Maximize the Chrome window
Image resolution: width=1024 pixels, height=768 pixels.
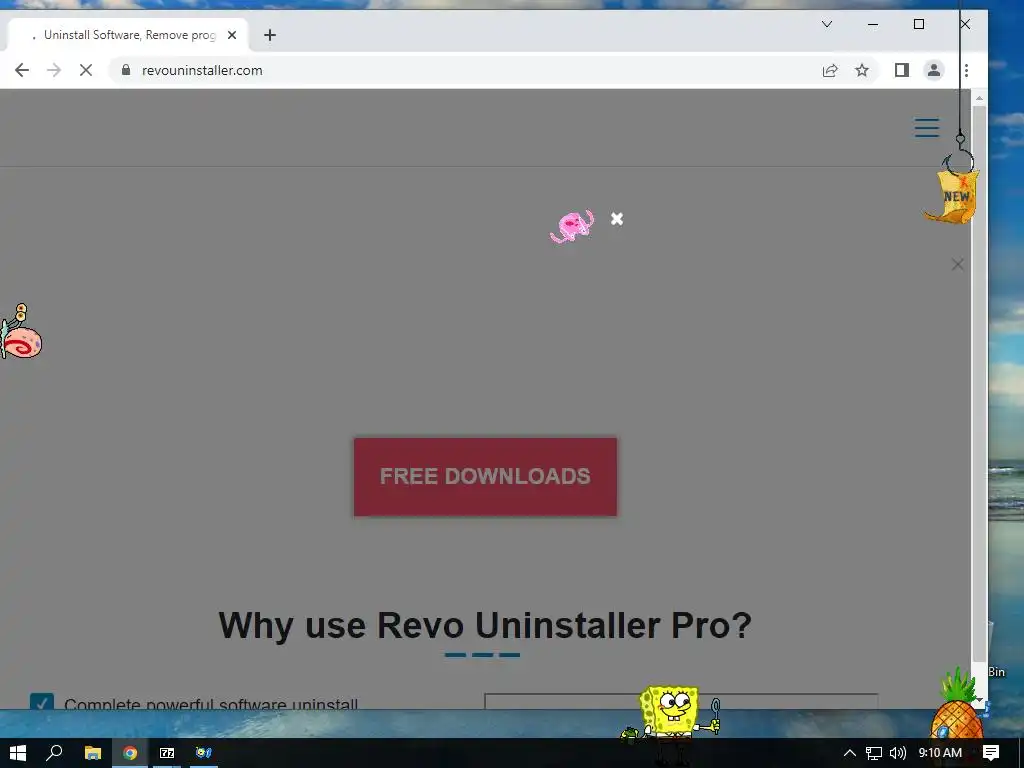tap(919, 24)
